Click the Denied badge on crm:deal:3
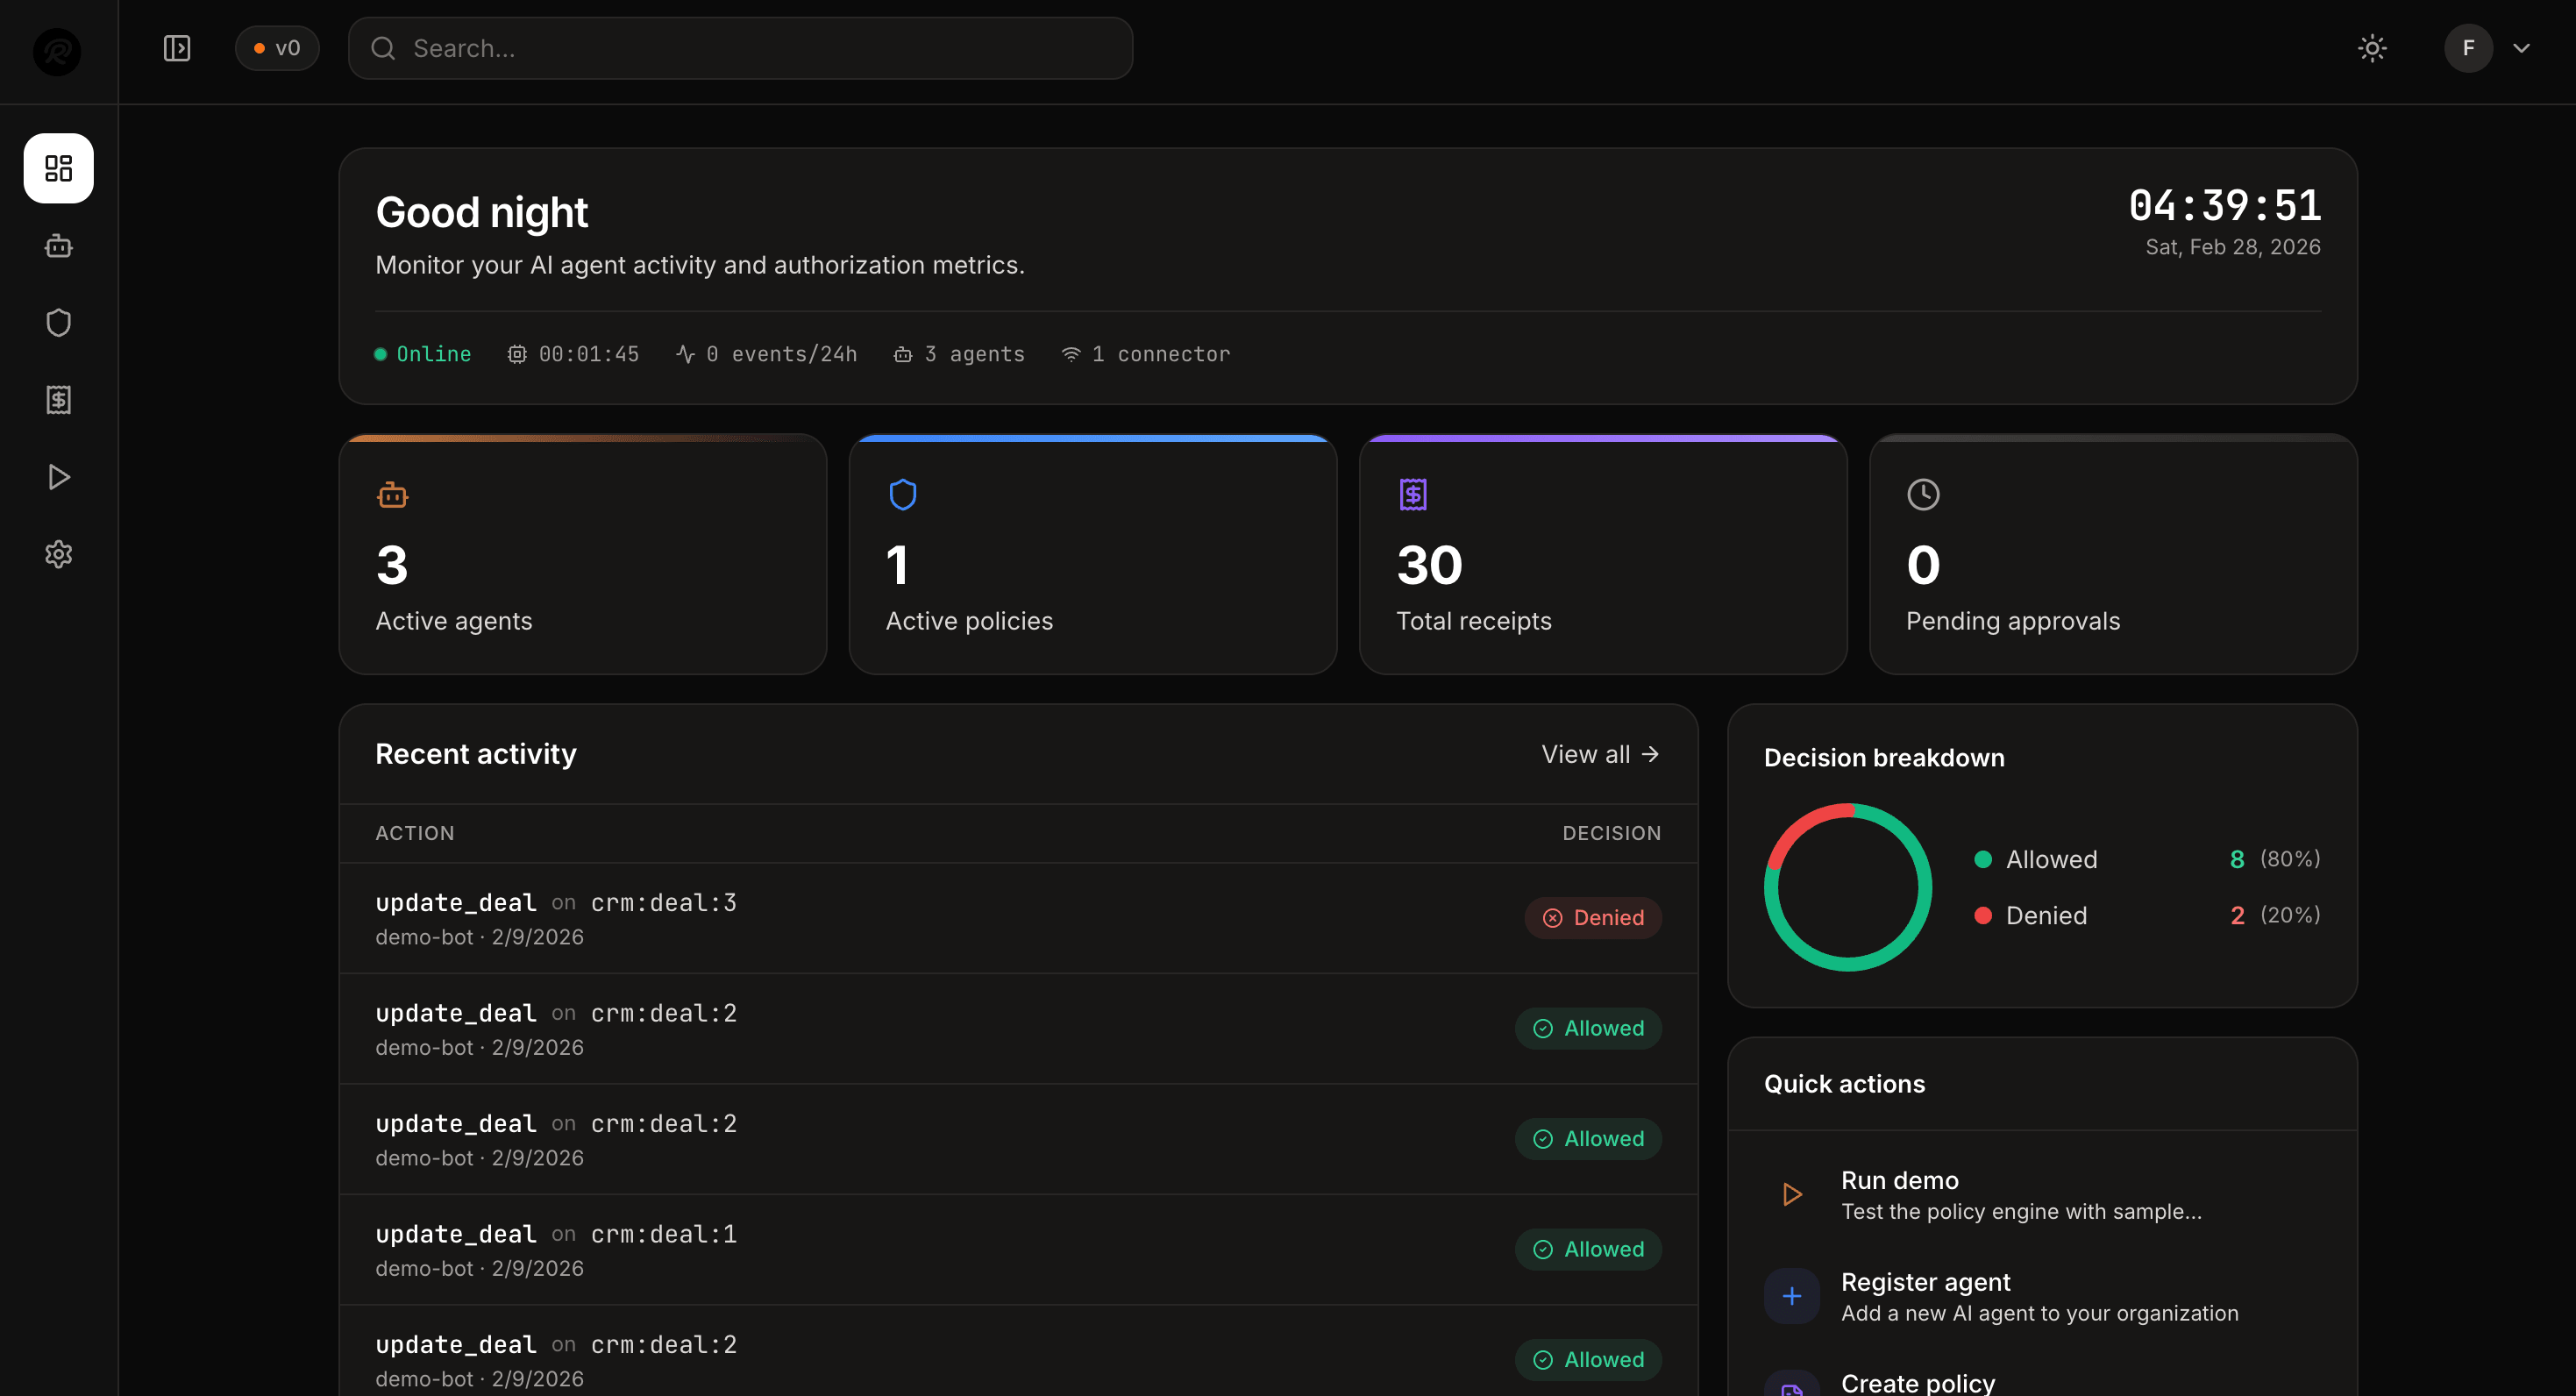 1593,917
